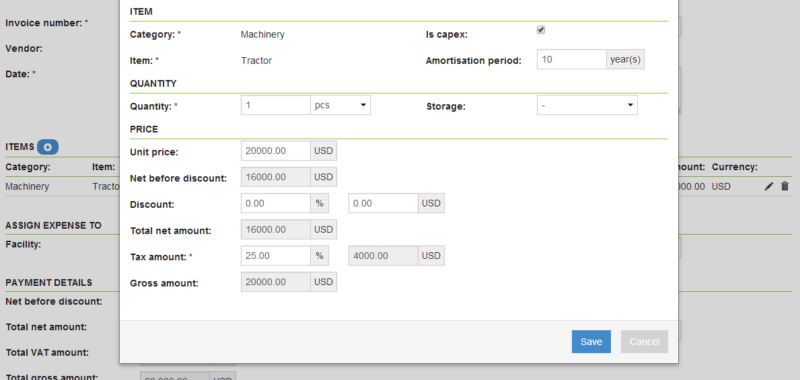Select the Quantity input field
This screenshot has width=800, height=380.
coord(276,105)
